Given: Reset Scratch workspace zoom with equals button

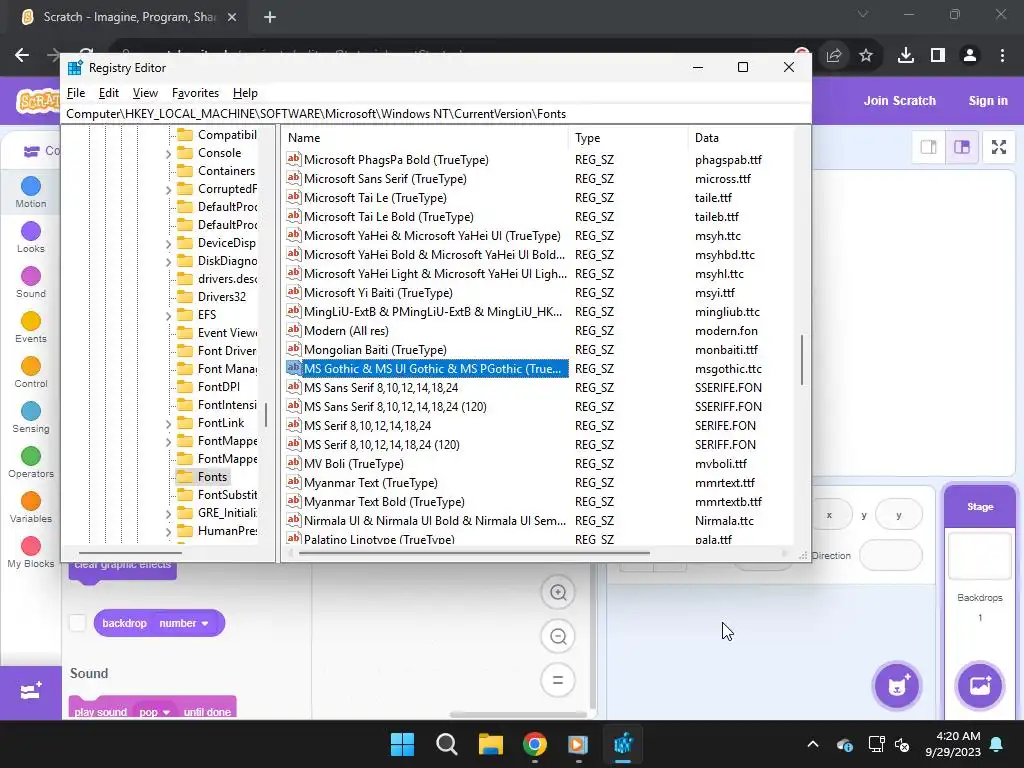Looking at the screenshot, I should pos(558,680).
